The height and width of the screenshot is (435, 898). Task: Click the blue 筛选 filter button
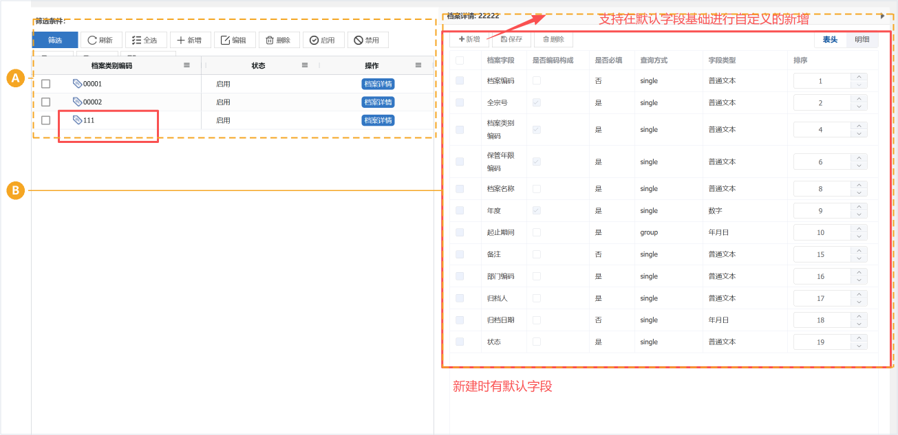click(55, 40)
